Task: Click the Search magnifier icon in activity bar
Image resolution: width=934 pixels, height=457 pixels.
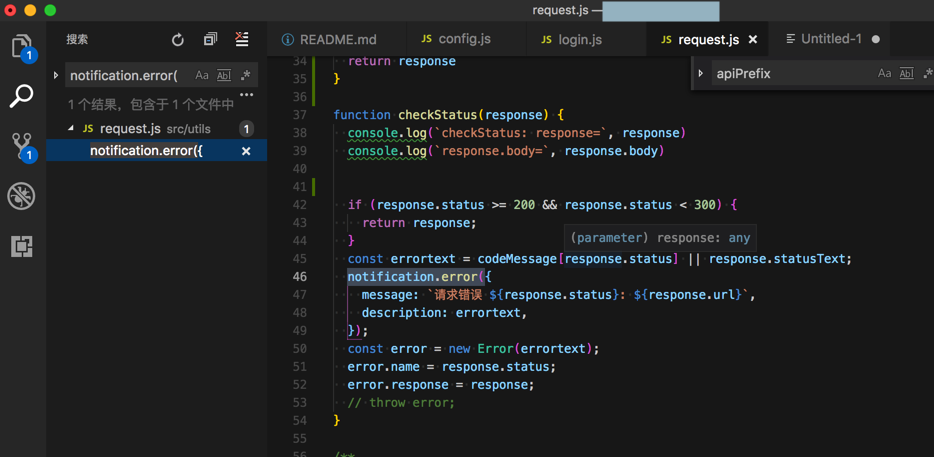Action: click(22, 96)
